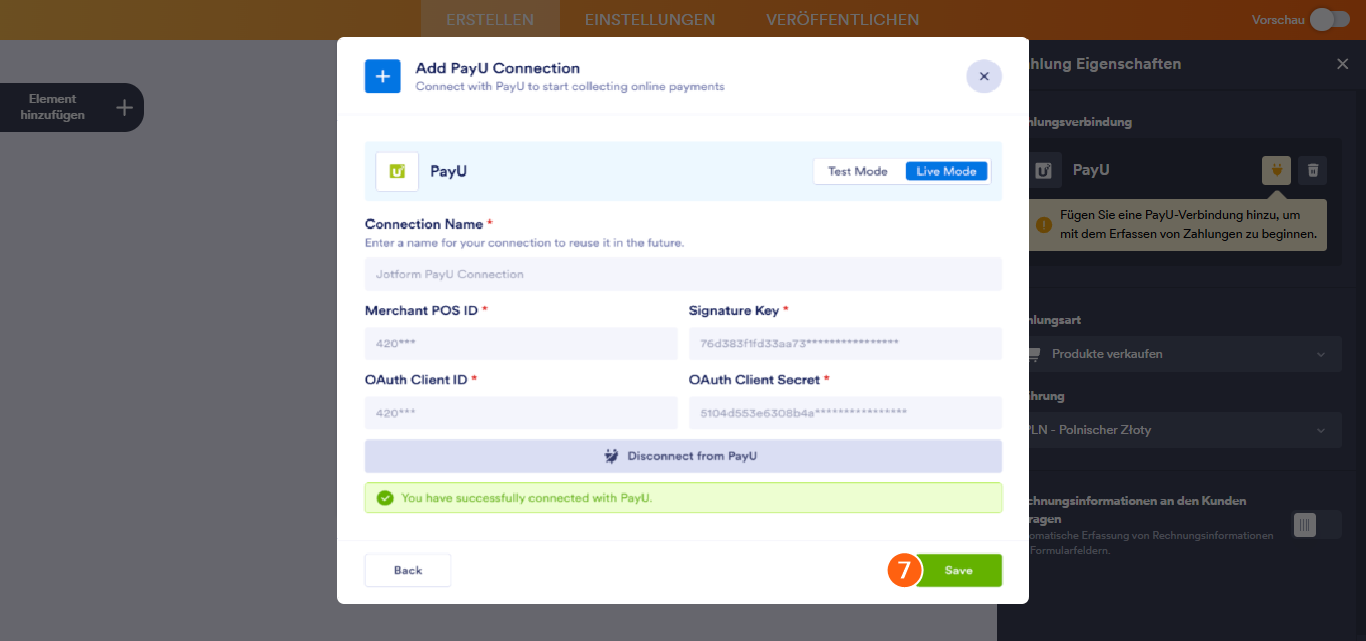
Task: Select the orange plug icon to connect PayU
Action: 1276,170
